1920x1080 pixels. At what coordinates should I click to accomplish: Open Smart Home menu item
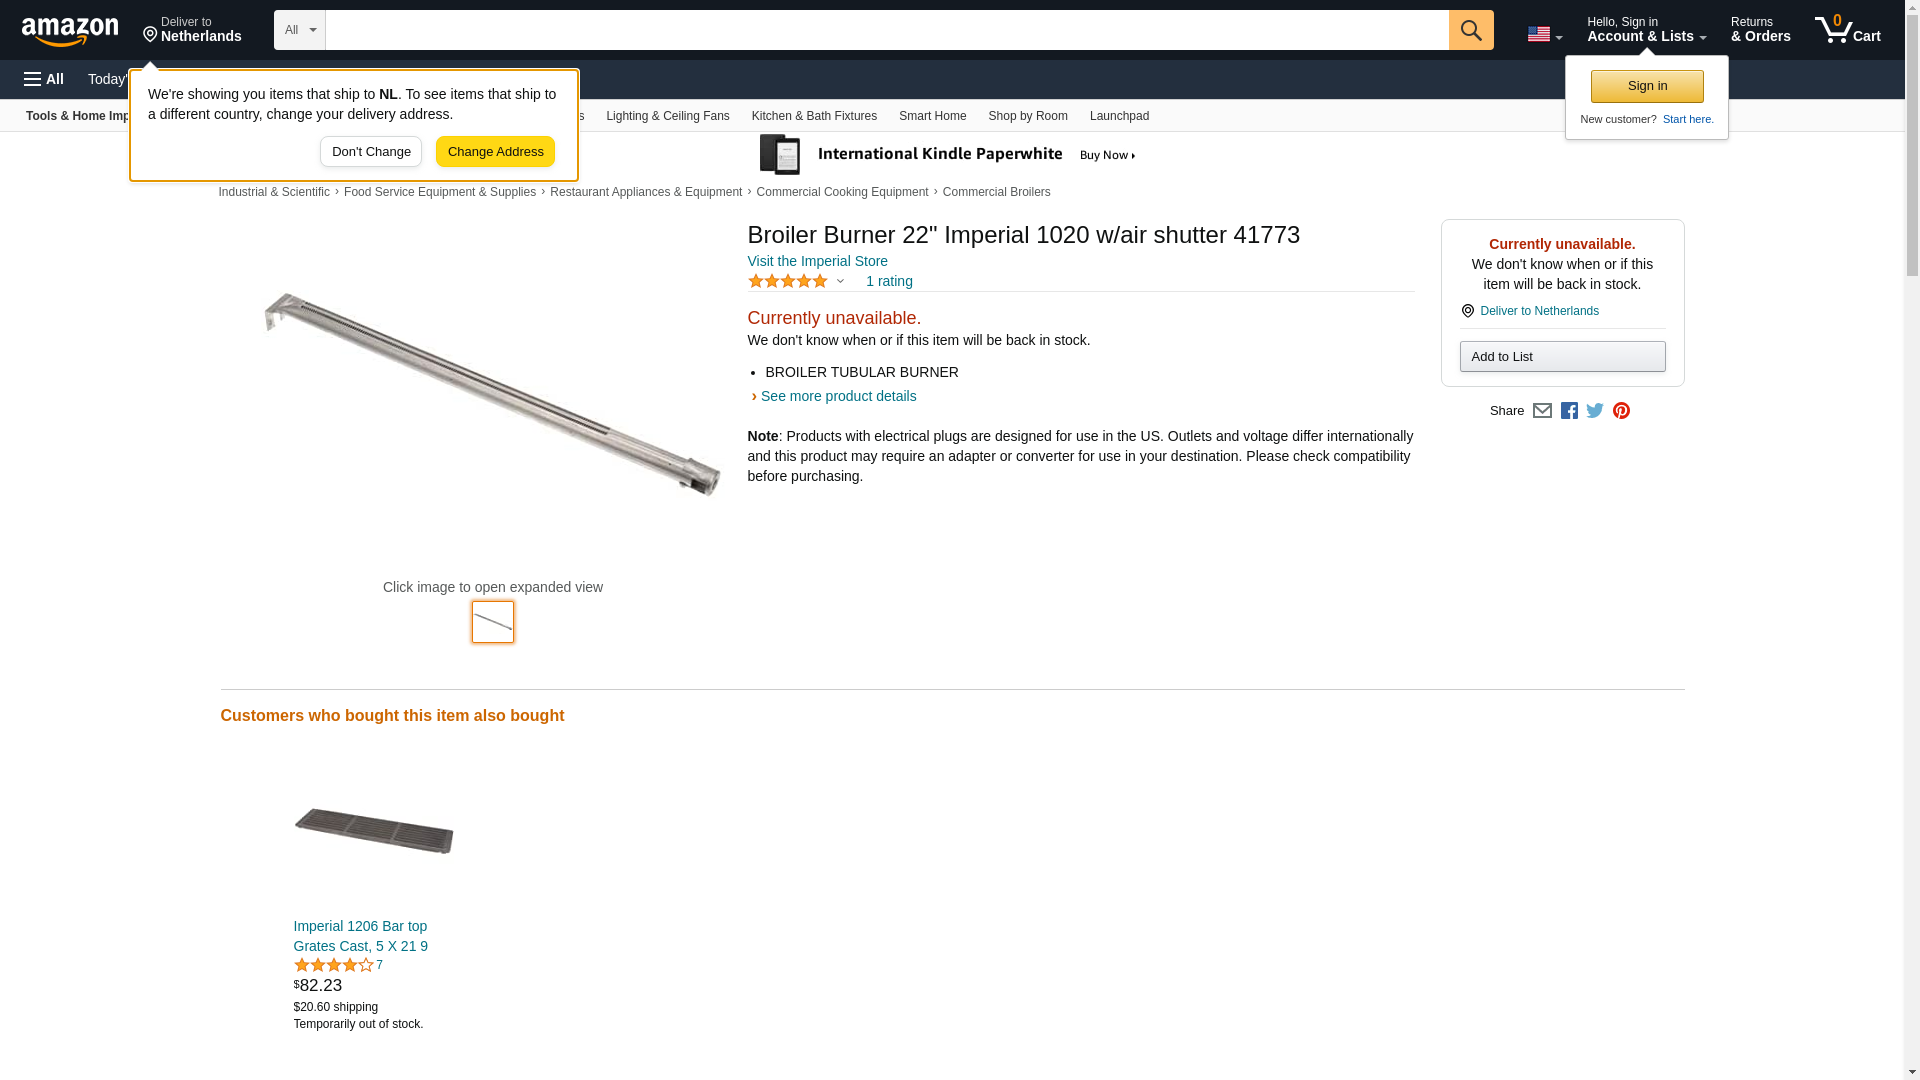932,116
